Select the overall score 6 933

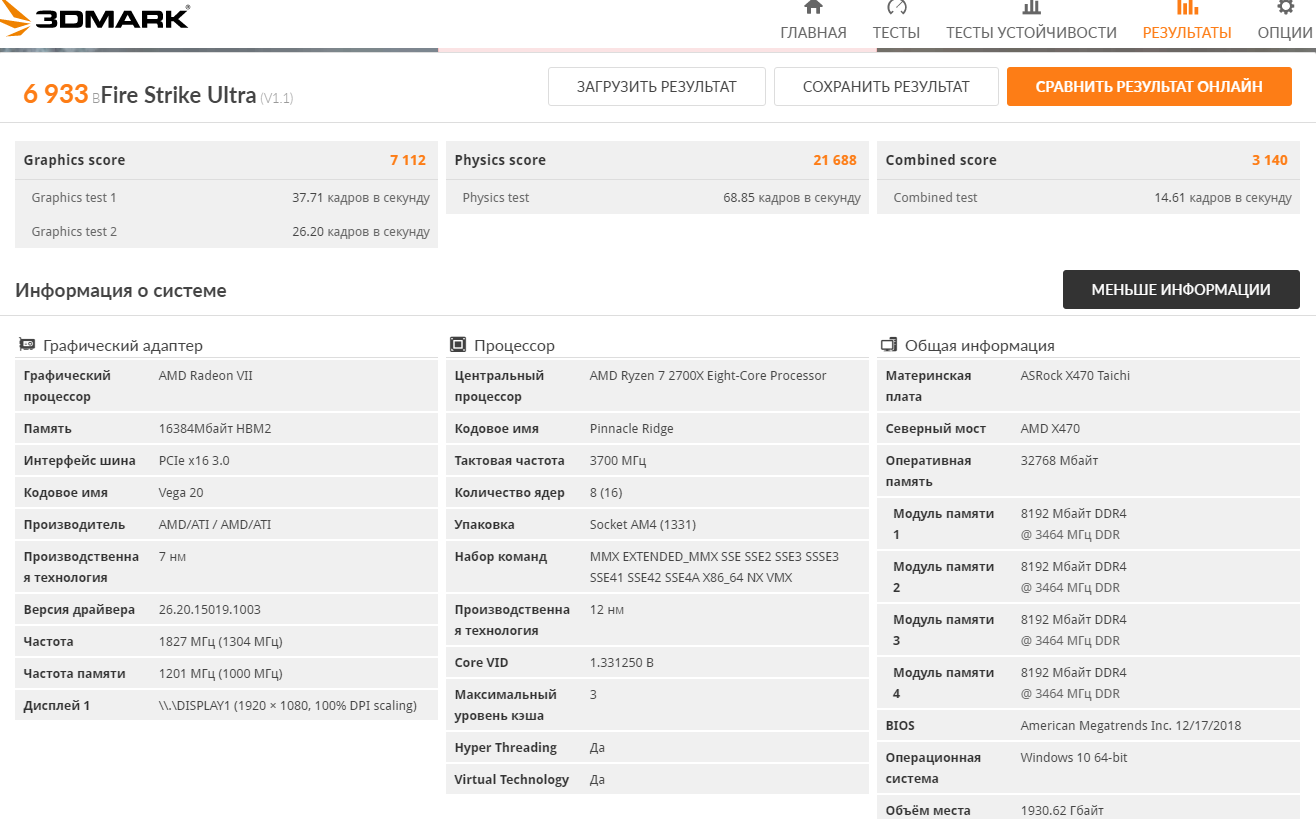[x=56, y=94]
